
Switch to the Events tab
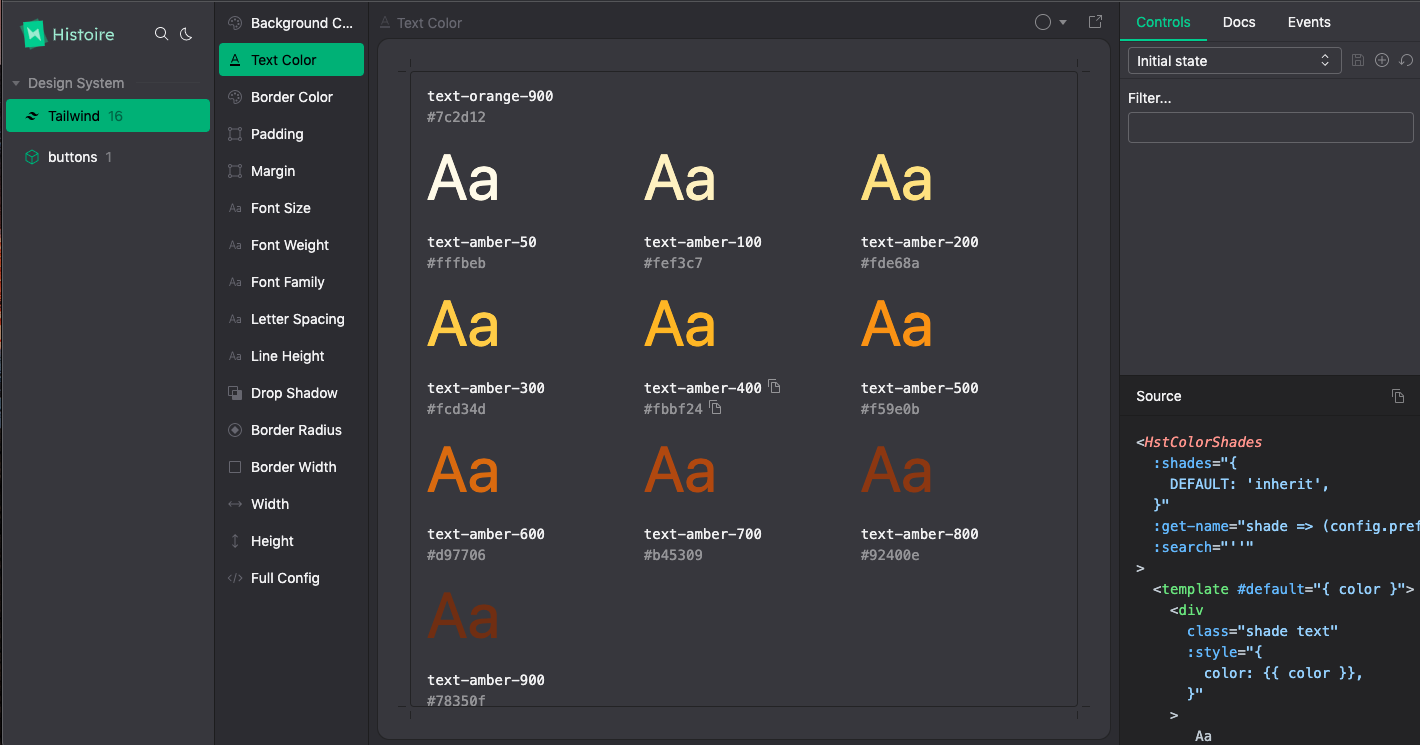coord(1309,22)
